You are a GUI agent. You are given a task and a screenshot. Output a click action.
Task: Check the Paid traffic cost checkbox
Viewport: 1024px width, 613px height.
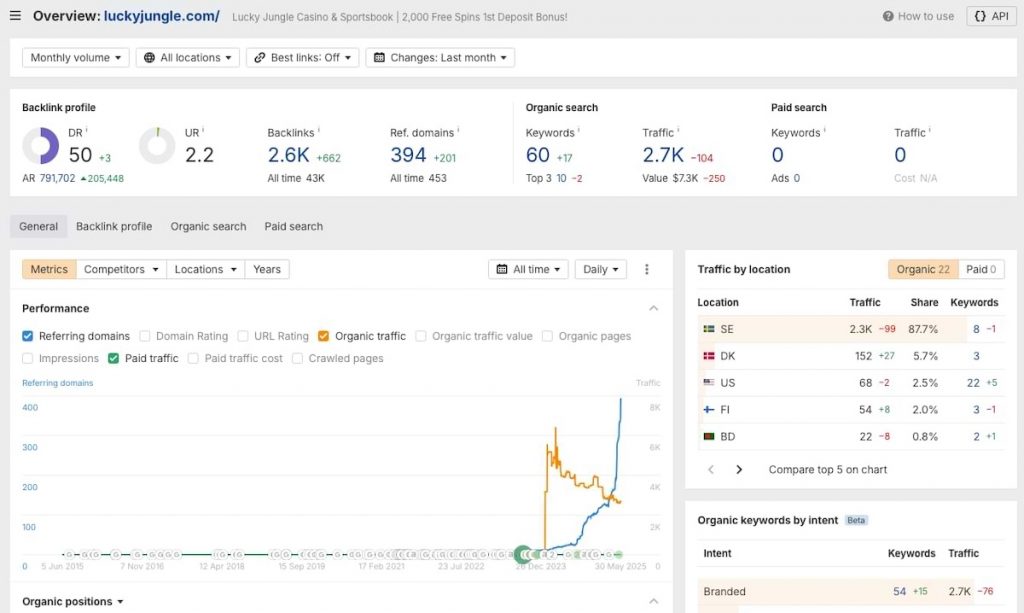(193, 358)
